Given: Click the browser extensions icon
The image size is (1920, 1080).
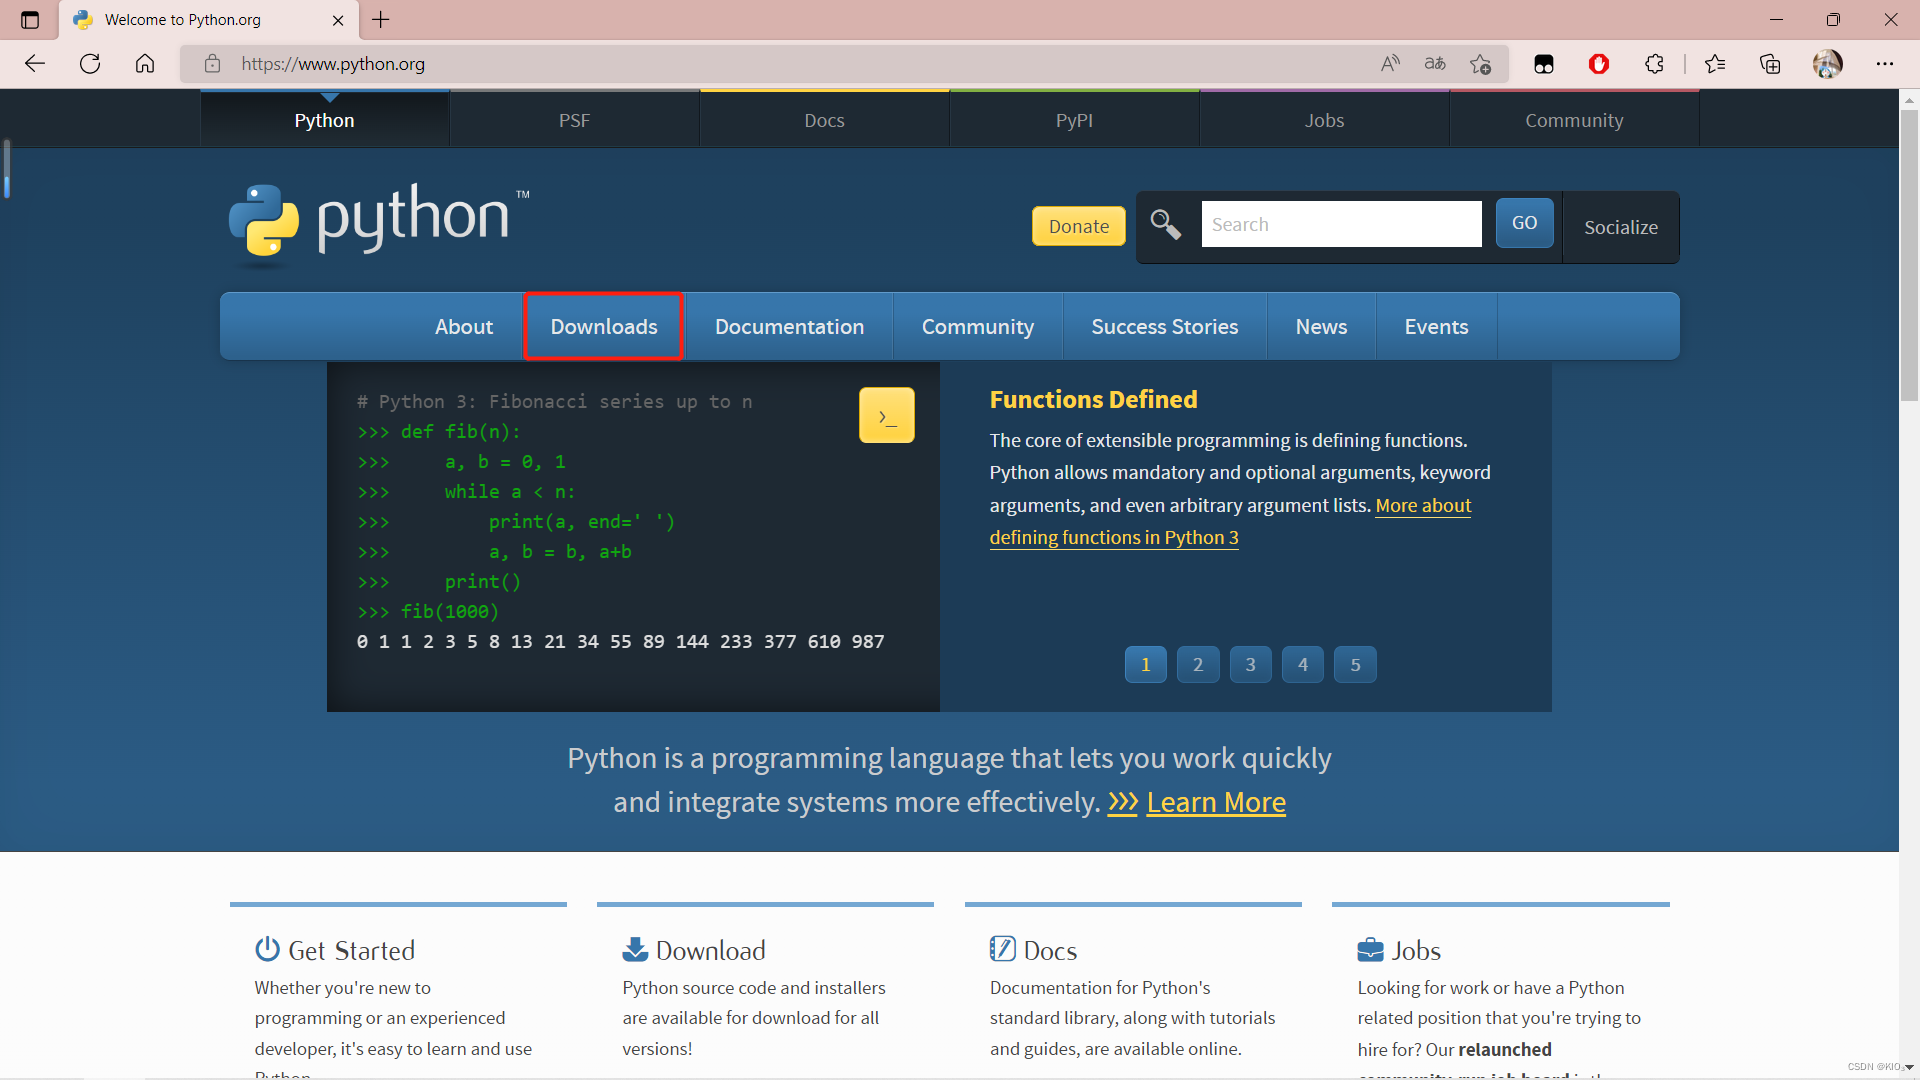Looking at the screenshot, I should click(x=1655, y=63).
